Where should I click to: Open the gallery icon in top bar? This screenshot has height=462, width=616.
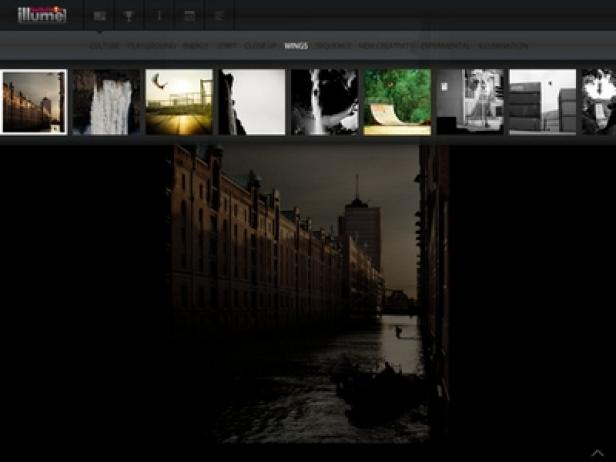click(x=100, y=16)
